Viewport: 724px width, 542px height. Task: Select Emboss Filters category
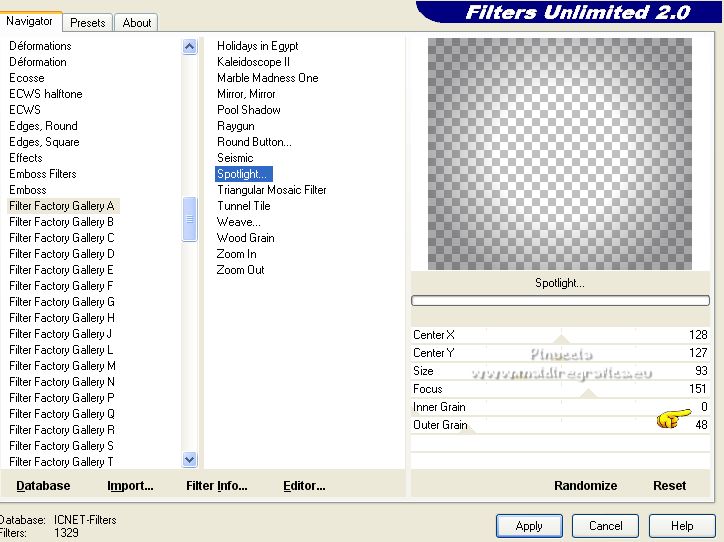pyautogui.click(x=42, y=174)
